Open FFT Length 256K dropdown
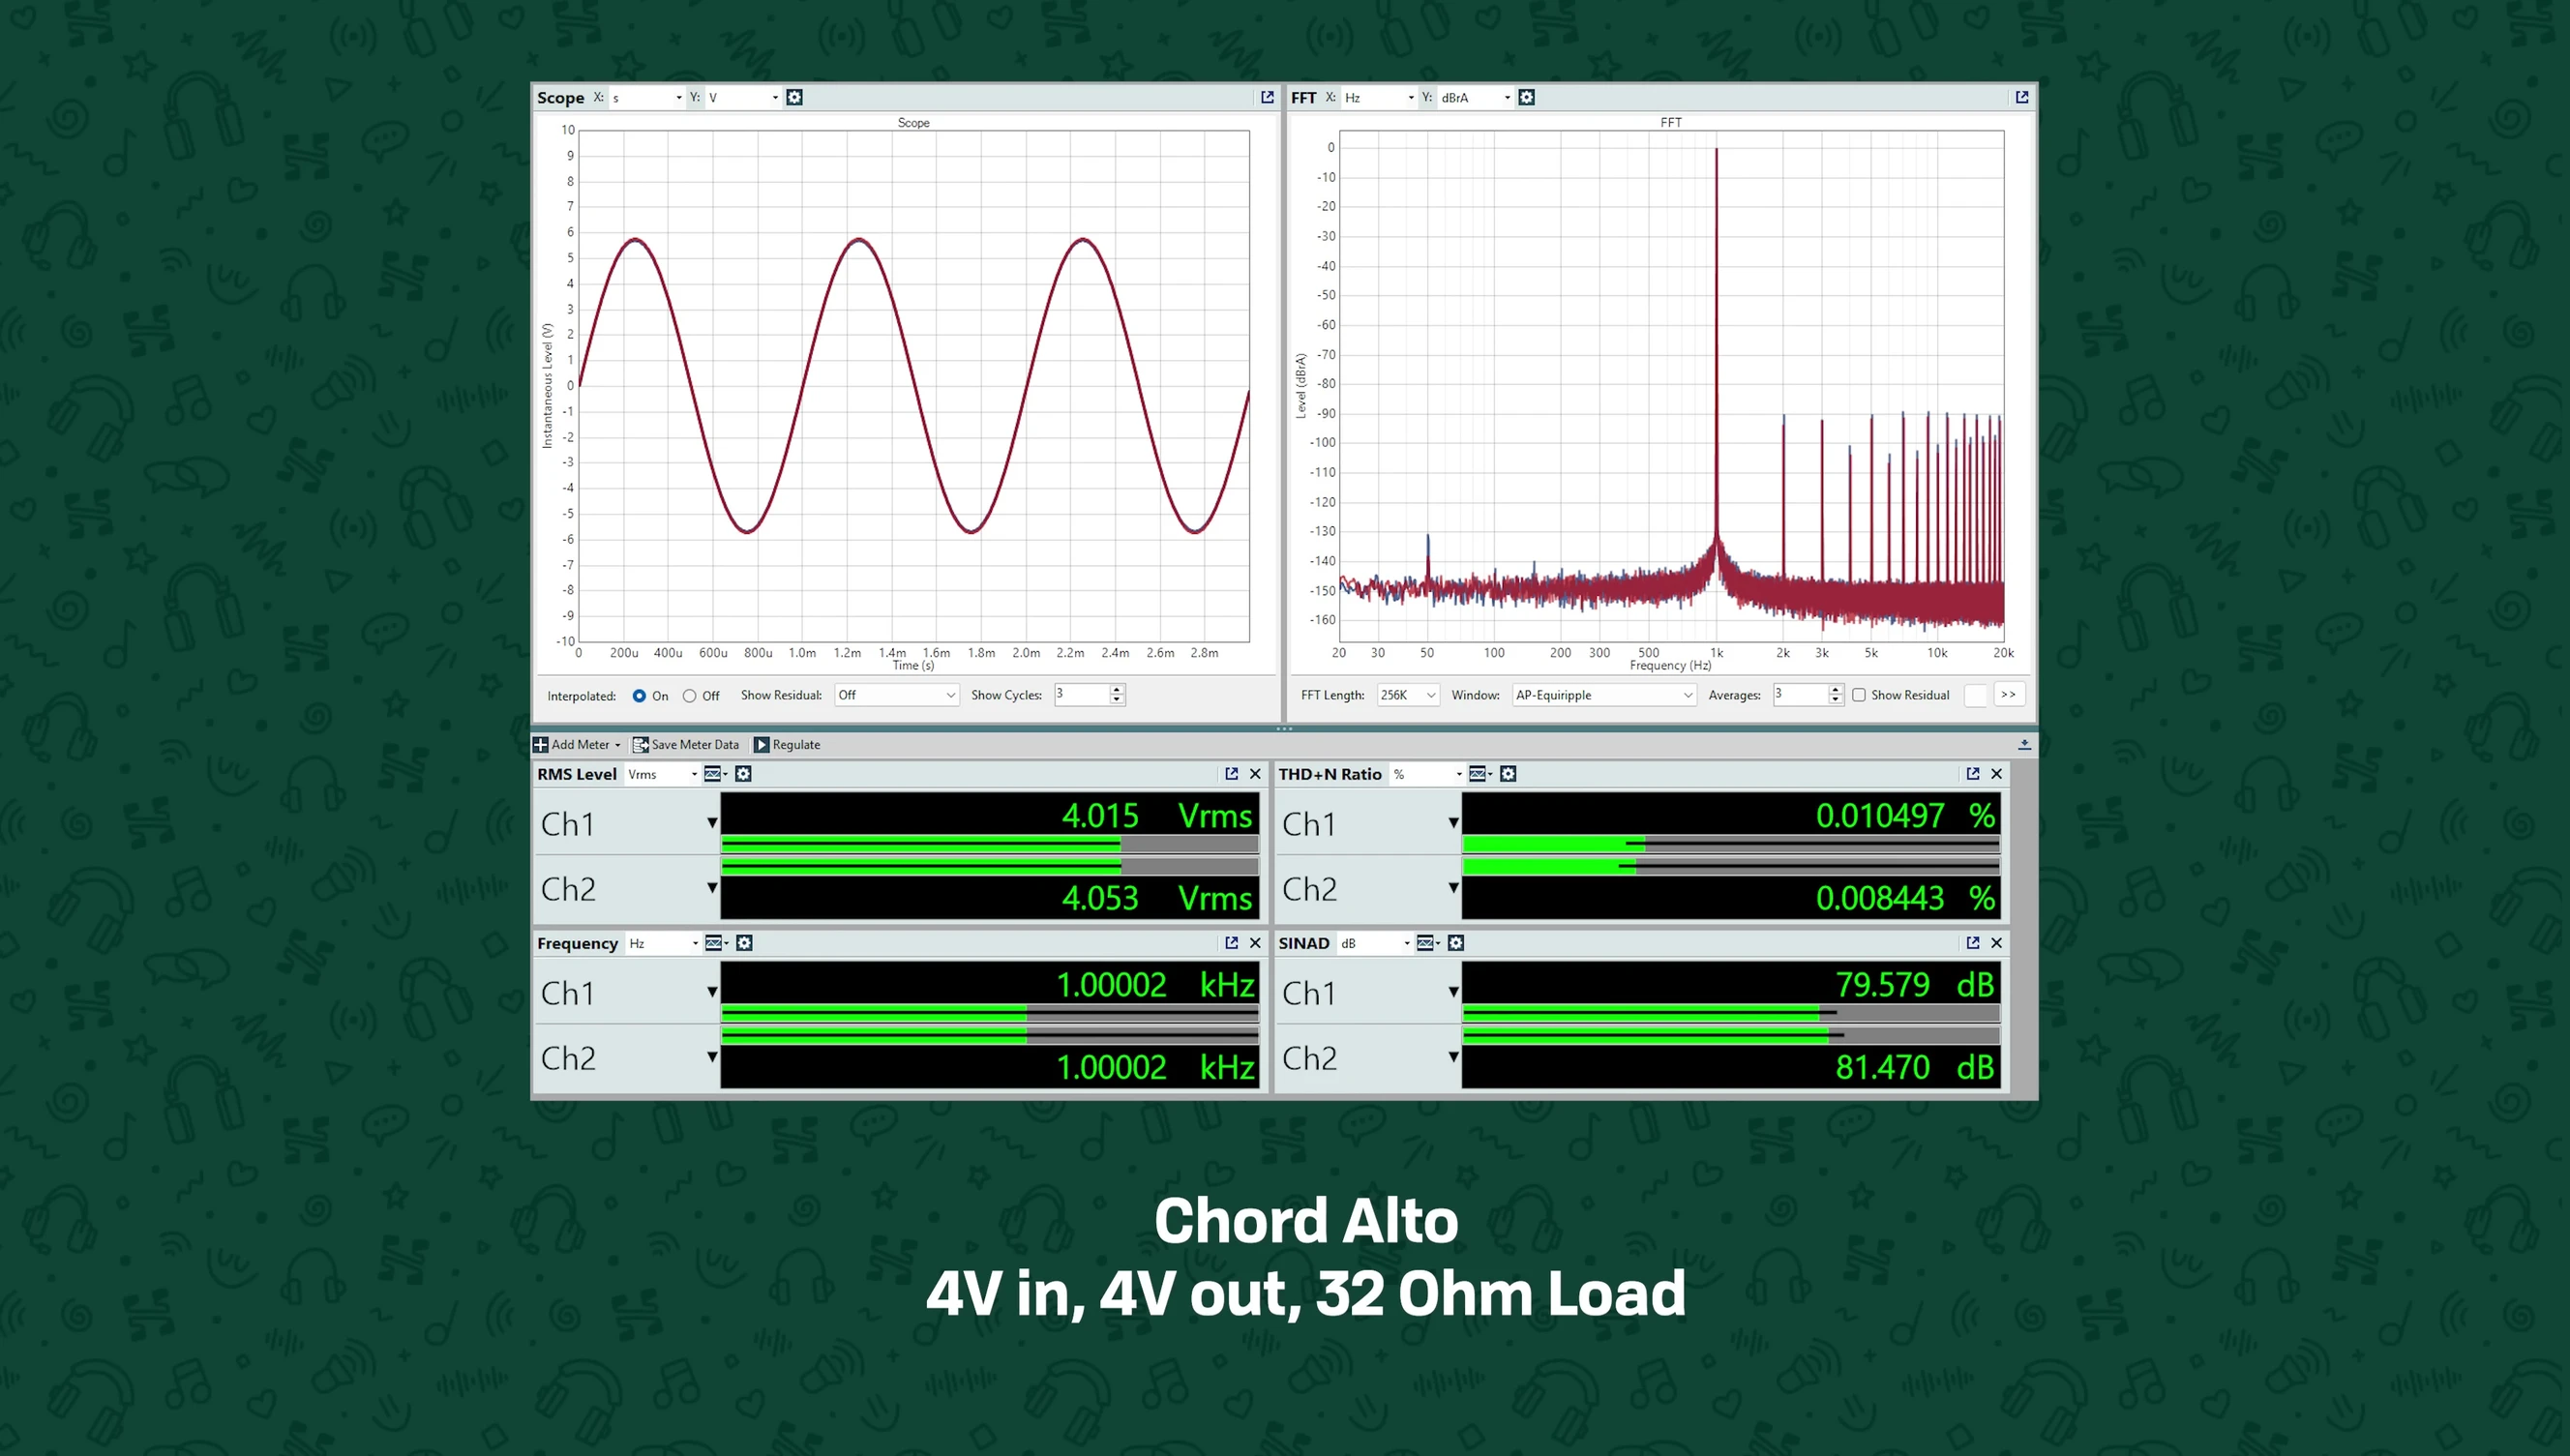 coord(1408,695)
